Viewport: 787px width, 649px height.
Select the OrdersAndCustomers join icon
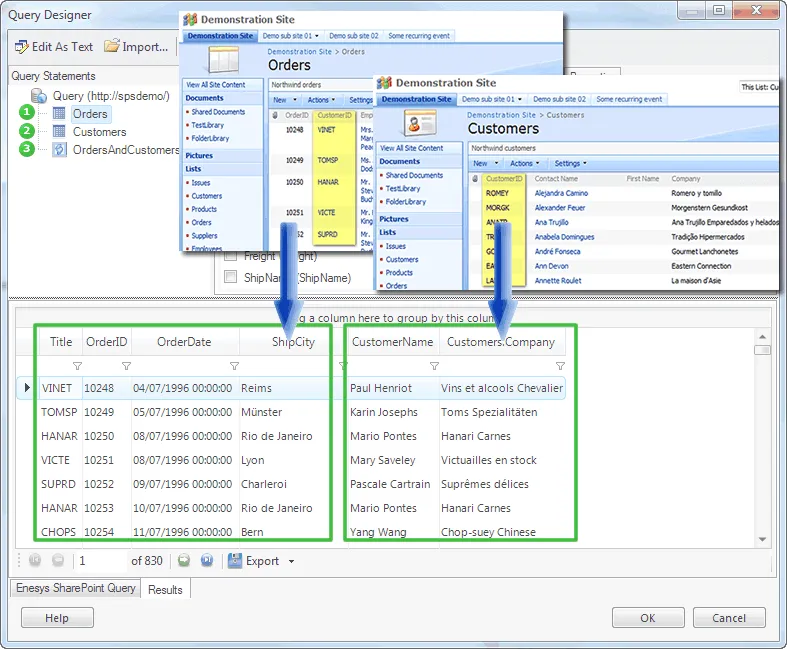[x=59, y=150]
